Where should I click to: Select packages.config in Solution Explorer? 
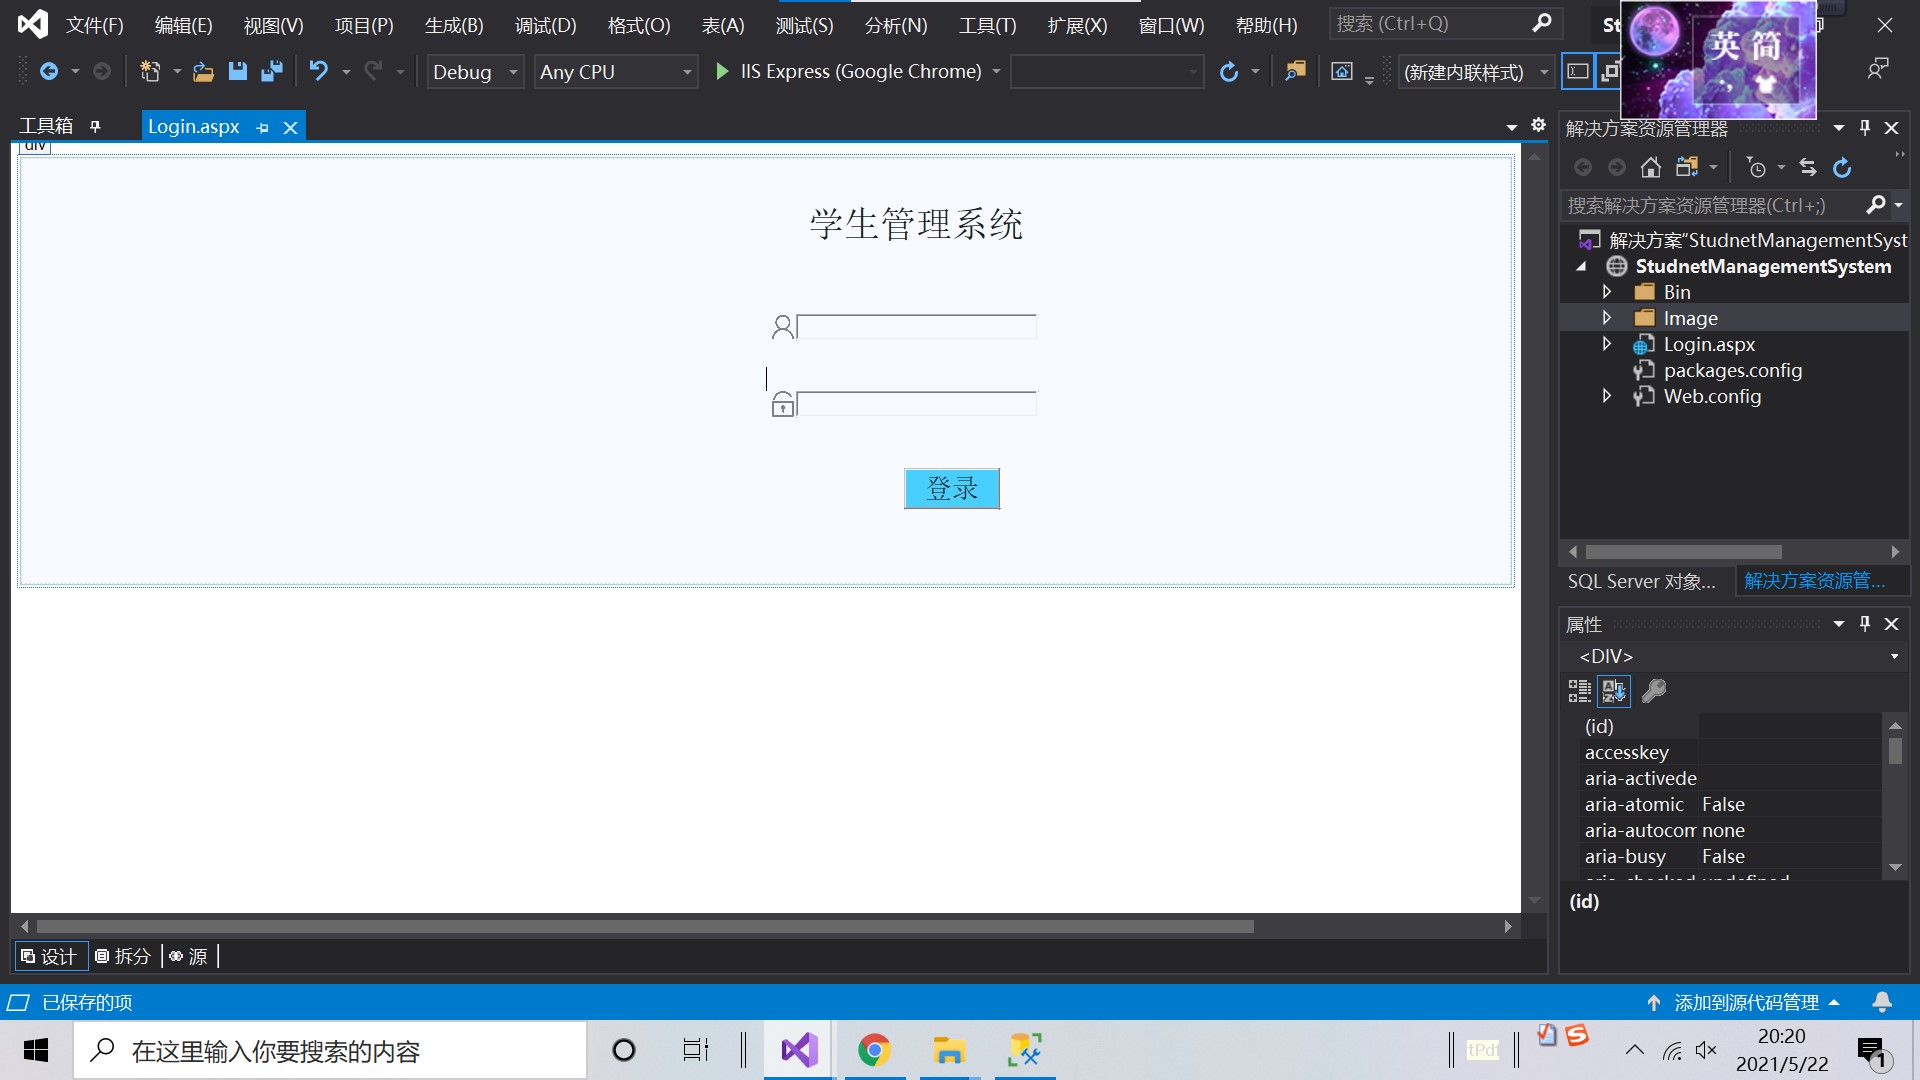[x=1733, y=370]
